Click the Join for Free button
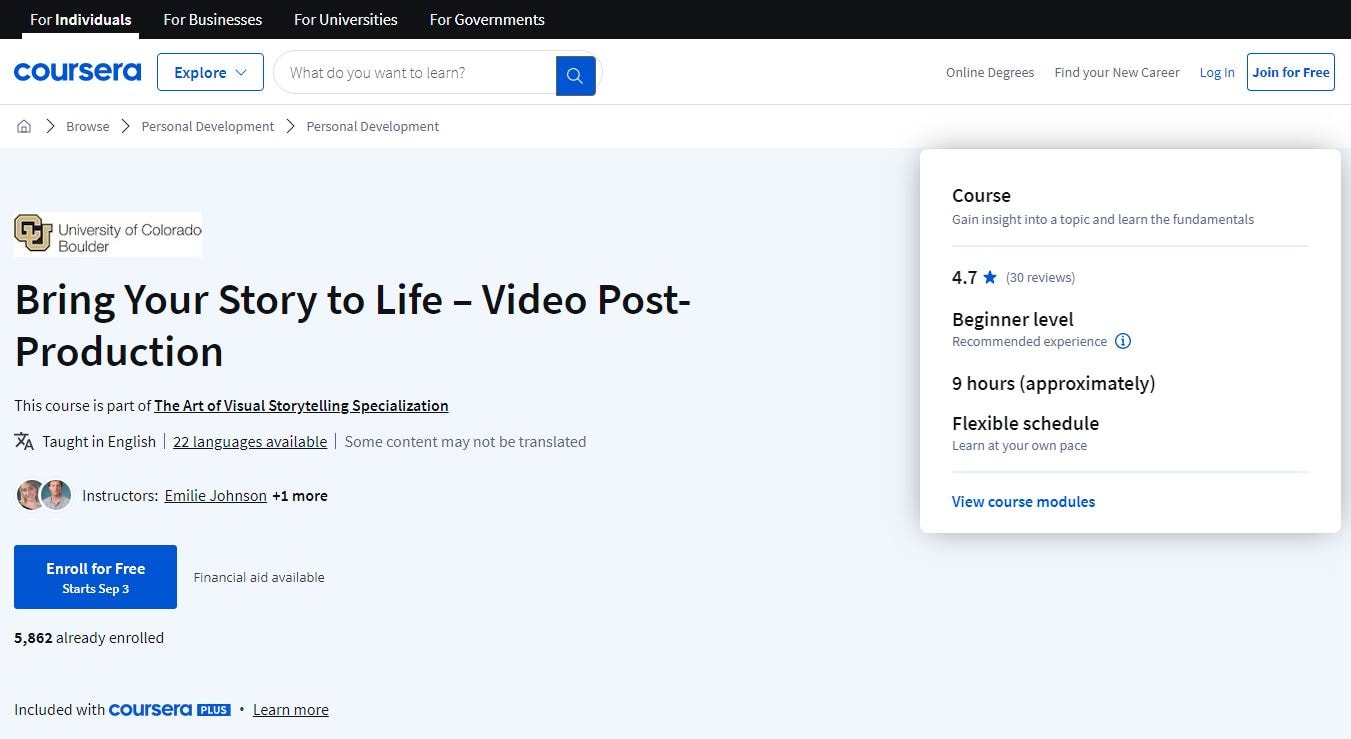The height and width of the screenshot is (739, 1351). pos(1290,72)
